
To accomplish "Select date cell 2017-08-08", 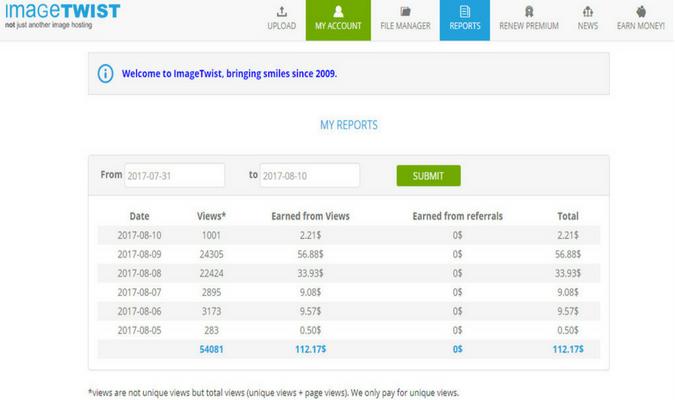I will click(x=139, y=273).
